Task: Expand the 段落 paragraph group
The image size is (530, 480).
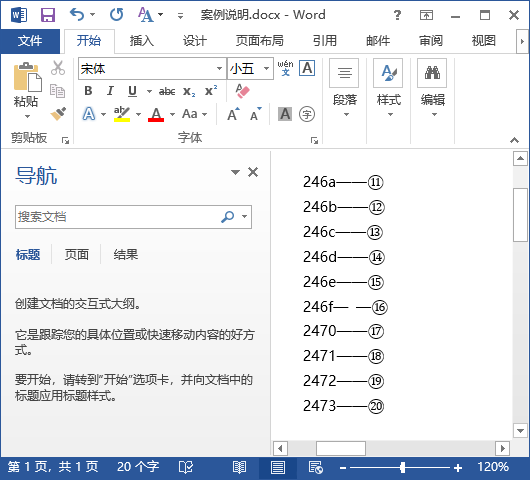Action: coord(344,89)
